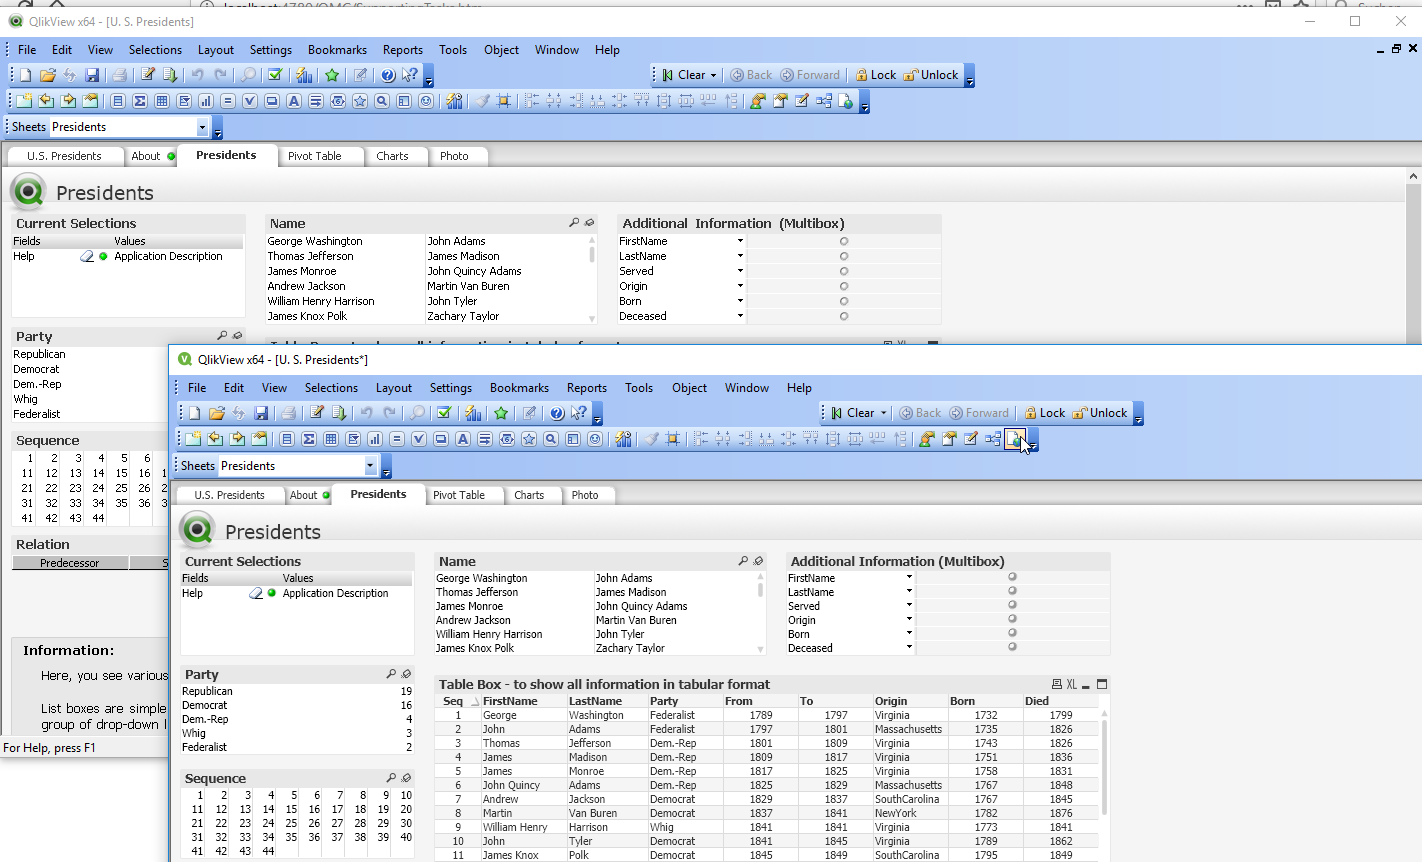Open Sheets combo box in back window

(202, 127)
